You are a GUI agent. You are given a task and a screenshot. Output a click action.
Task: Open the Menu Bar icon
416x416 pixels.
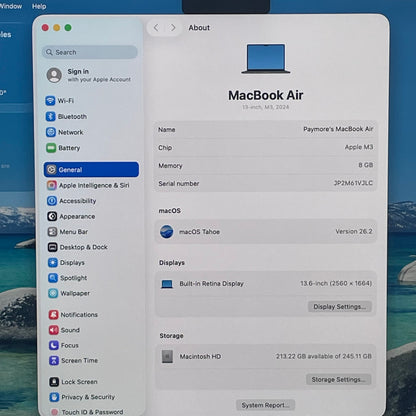coord(52,232)
